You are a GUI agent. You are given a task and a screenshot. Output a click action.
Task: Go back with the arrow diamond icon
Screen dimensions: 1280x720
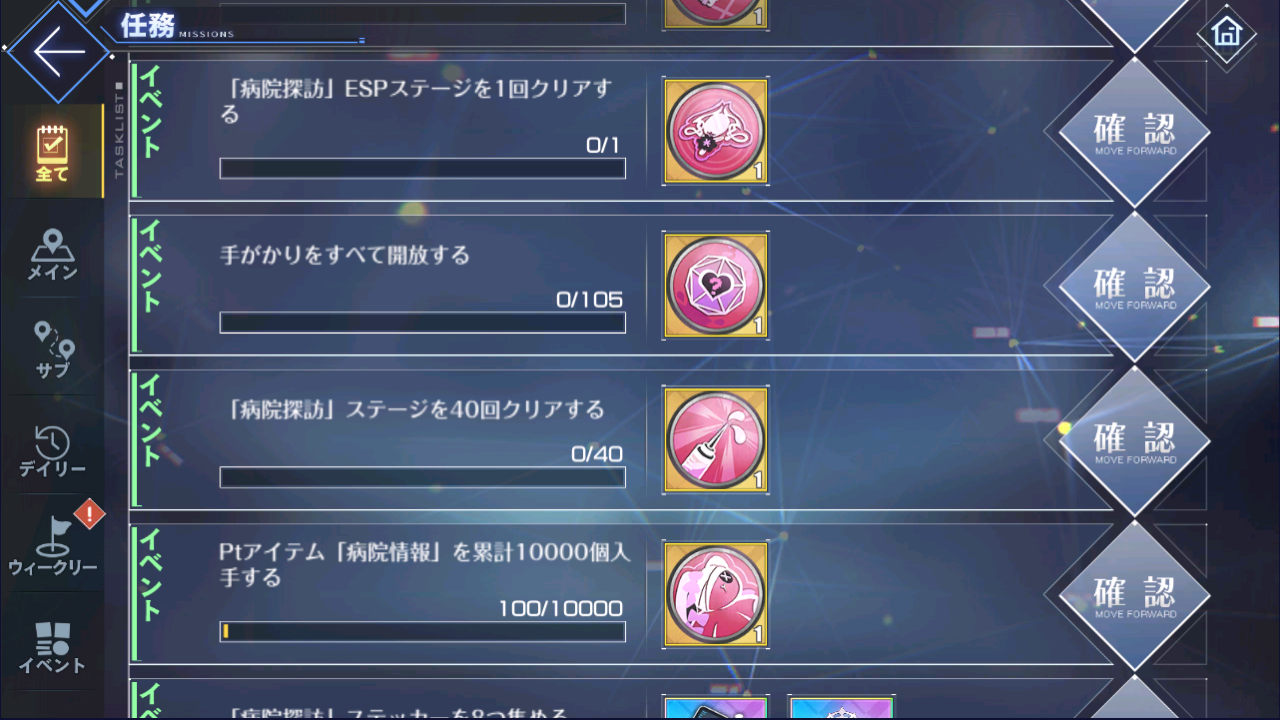pos(58,51)
